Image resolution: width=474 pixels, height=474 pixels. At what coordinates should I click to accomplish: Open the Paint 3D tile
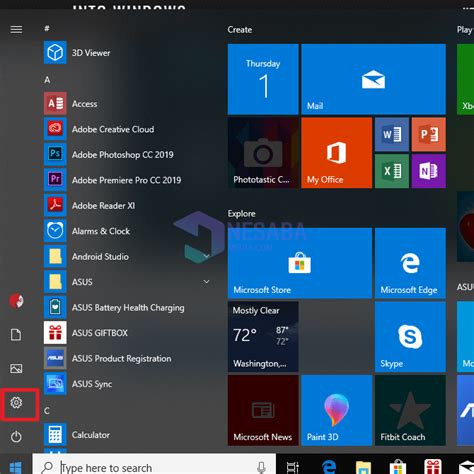coord(337,410)
